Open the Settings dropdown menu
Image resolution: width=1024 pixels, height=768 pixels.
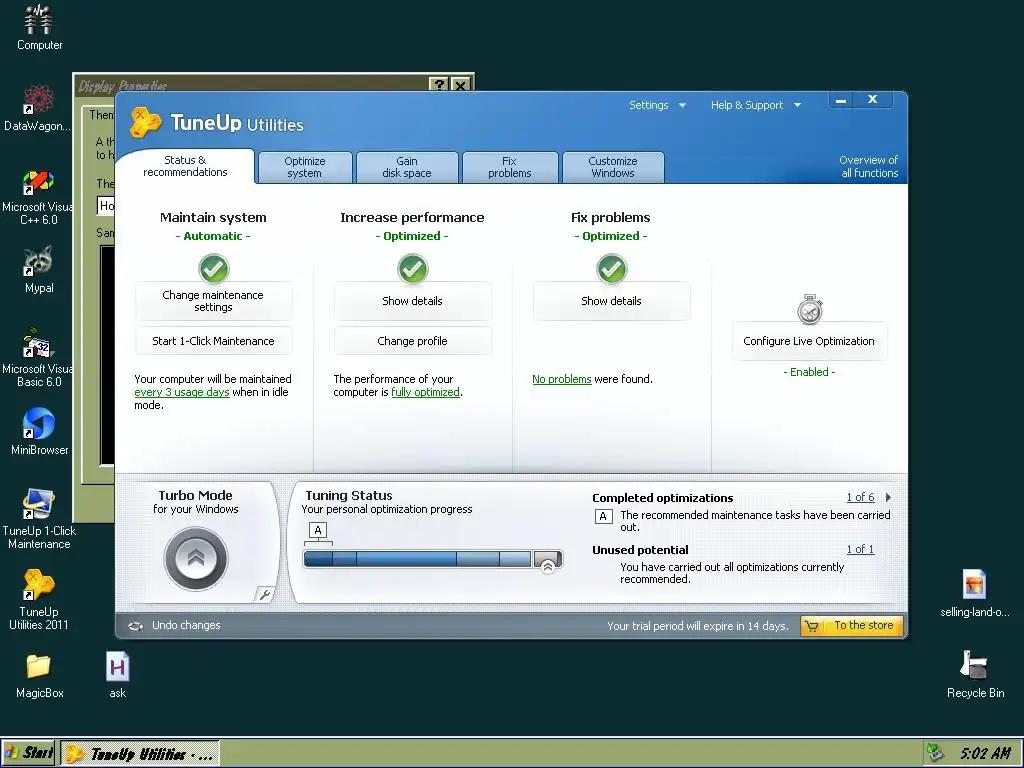657,105
